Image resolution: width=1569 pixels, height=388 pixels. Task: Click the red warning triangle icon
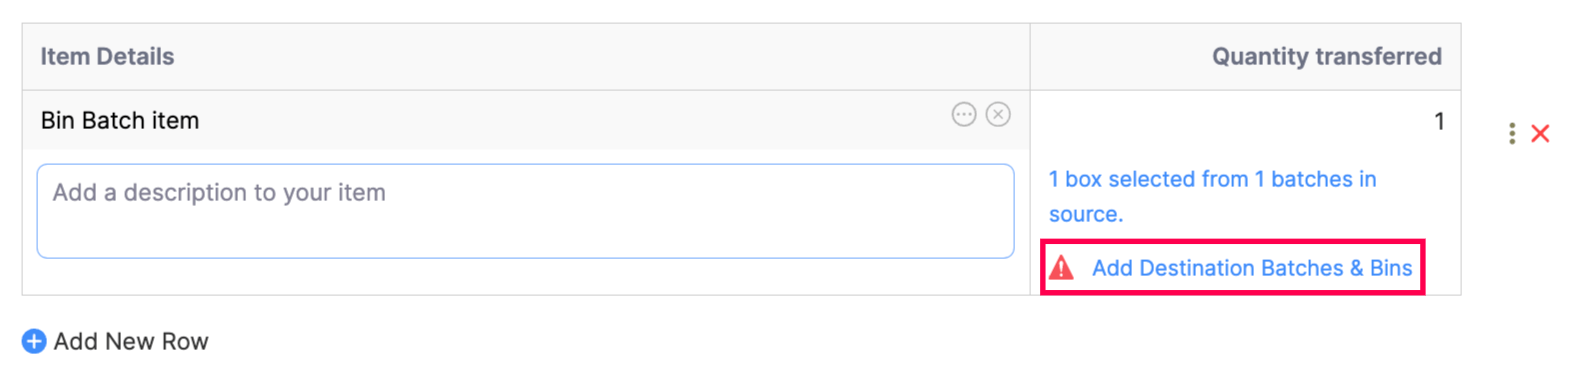coord(1062,268)
